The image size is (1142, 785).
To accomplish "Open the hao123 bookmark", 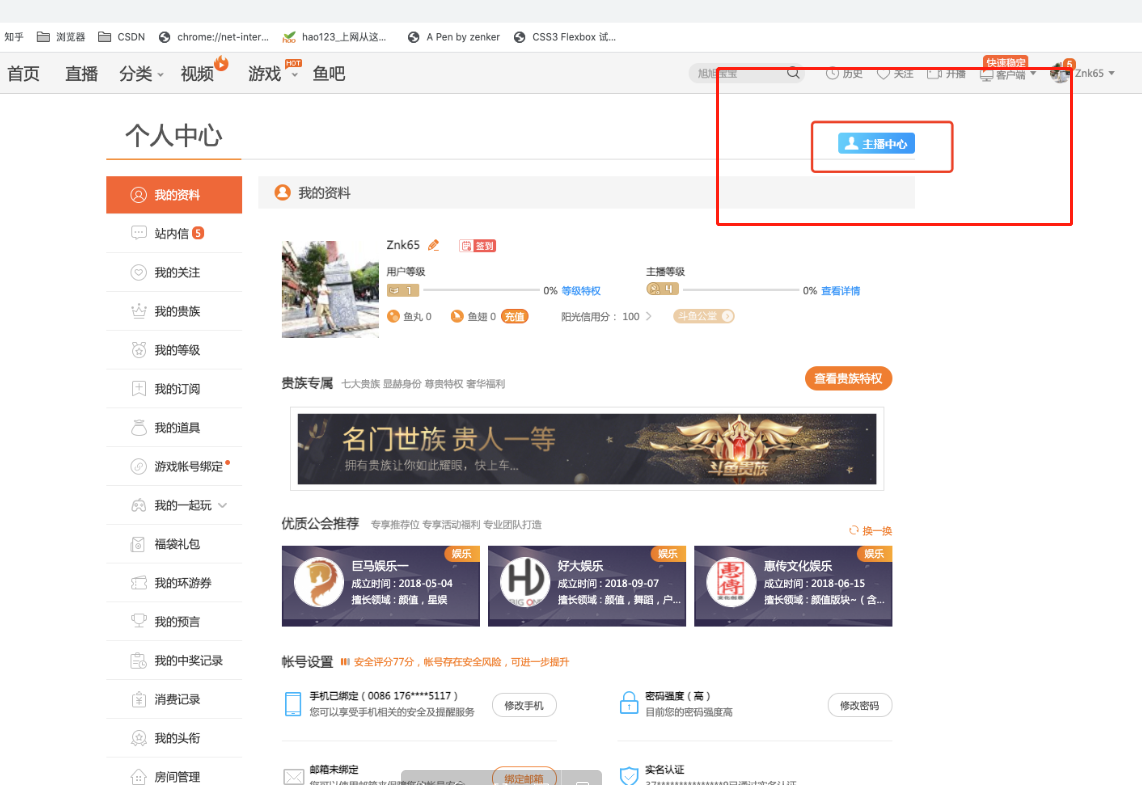I will [334, 36].
